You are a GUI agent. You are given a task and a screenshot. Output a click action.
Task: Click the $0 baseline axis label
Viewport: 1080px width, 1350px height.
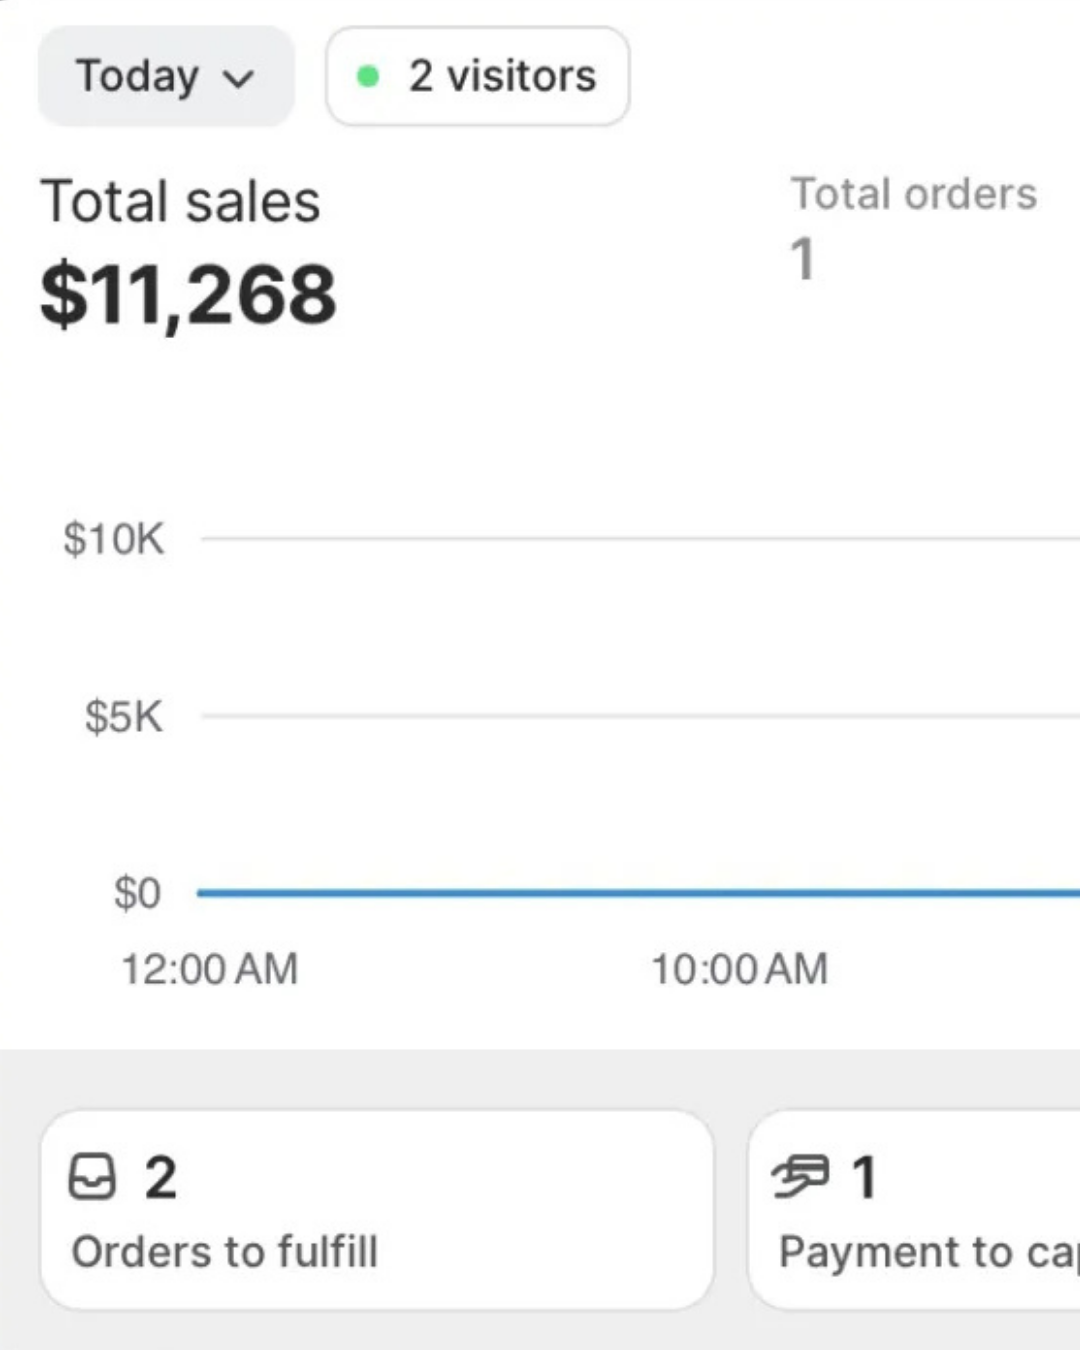[x=137, y=893]
